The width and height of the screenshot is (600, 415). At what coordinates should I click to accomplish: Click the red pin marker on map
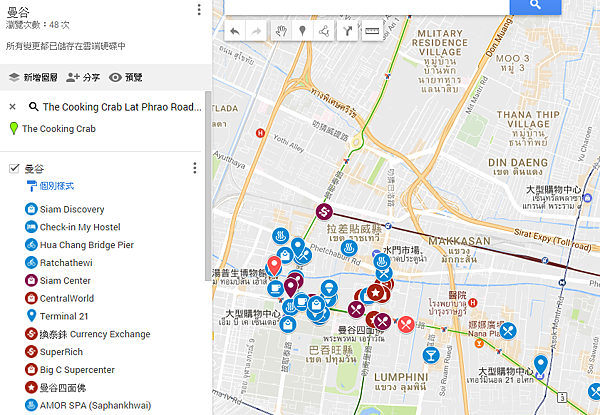(274, 266)
